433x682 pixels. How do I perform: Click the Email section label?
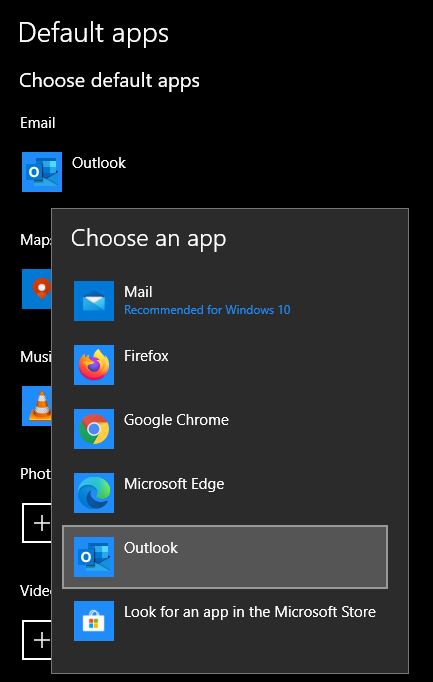tap(38, 123)
